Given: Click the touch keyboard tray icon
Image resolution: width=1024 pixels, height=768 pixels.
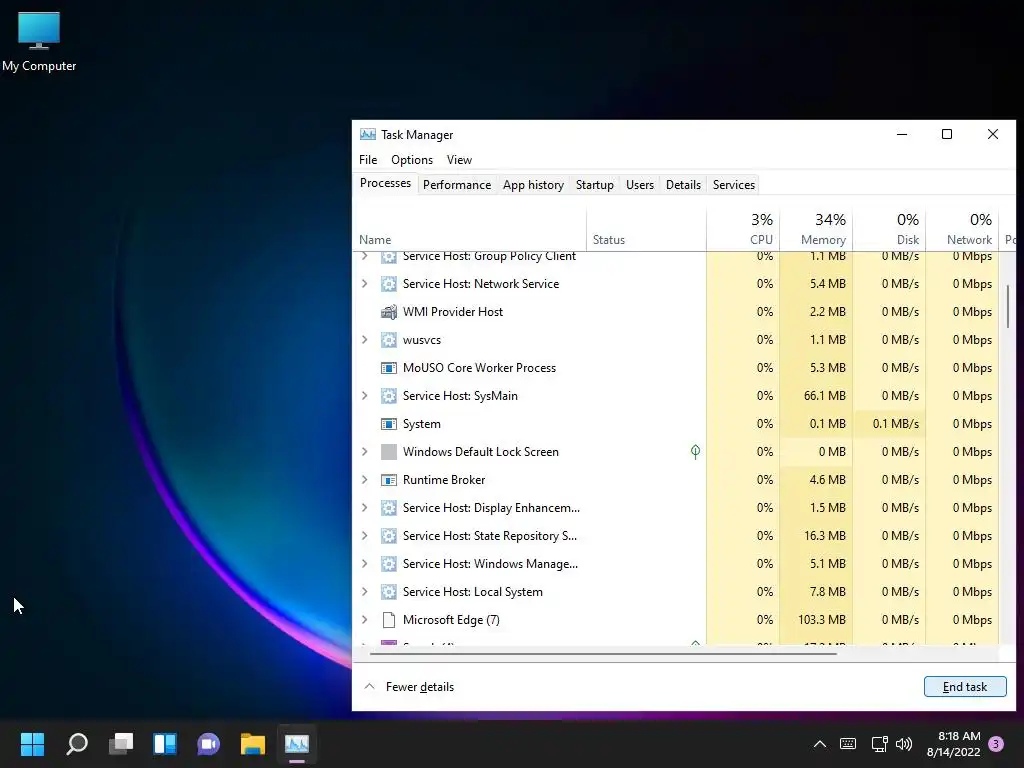Looking at the screenshot, I should (x=848, y=743).
